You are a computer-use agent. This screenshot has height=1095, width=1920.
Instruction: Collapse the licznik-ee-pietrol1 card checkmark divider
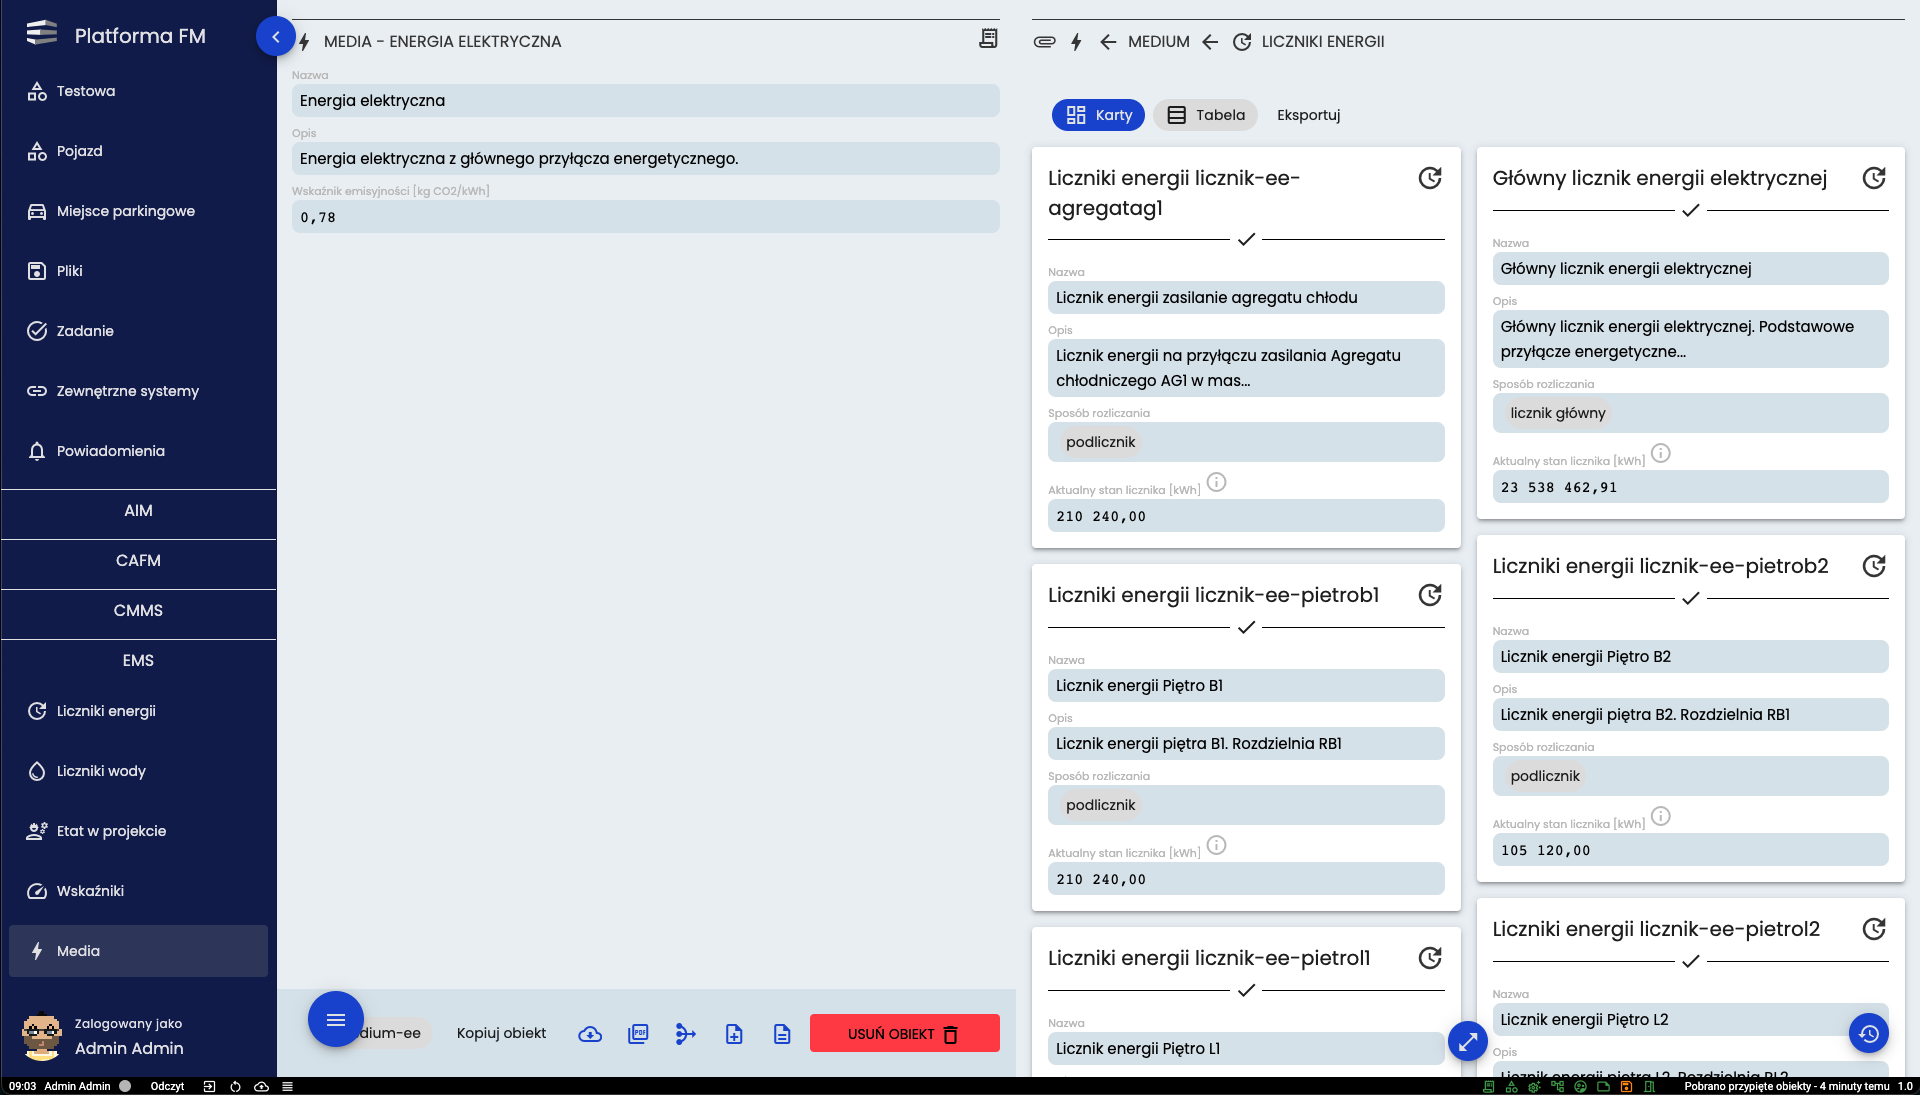(x=1246, y=991)
